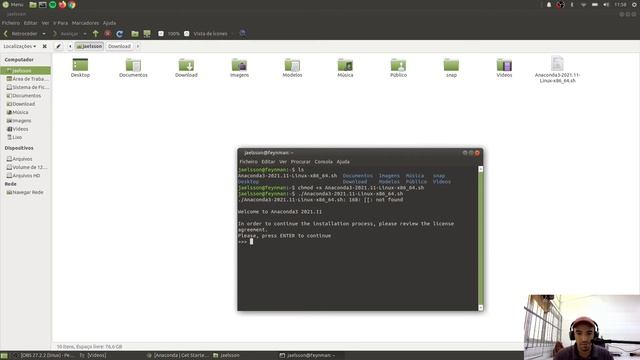This screenshot has height=360, width=640.
Task: Select Documentos folder icon
Action: [x=133, y=68]
